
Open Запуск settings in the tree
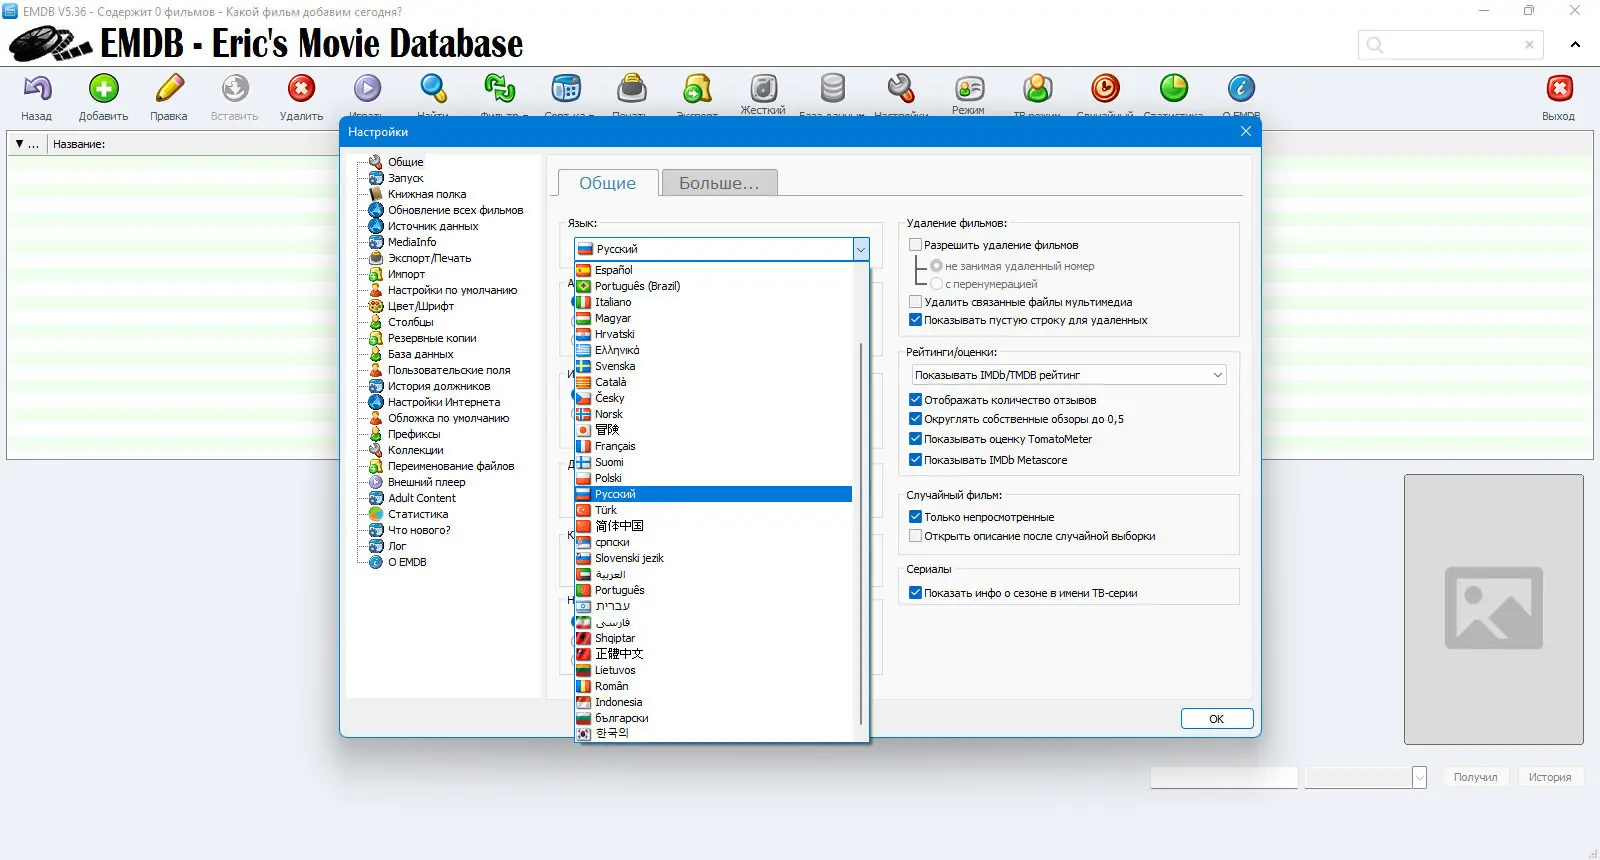[405, 178]
